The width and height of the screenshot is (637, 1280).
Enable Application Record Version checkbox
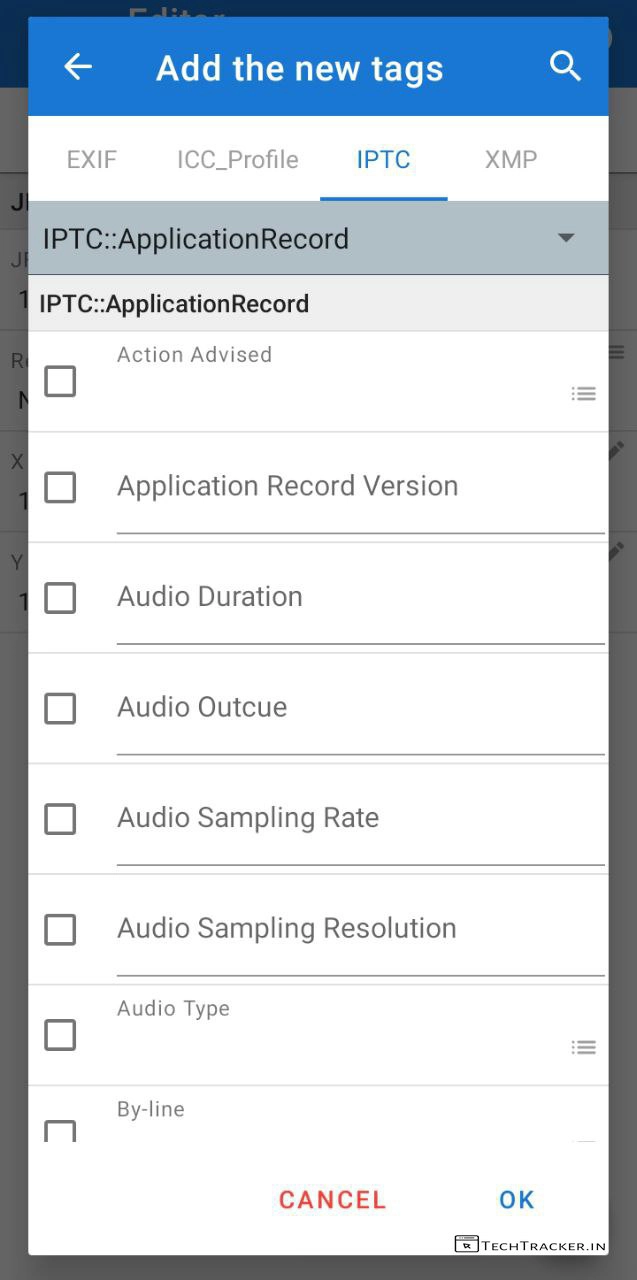coord(60,487)
